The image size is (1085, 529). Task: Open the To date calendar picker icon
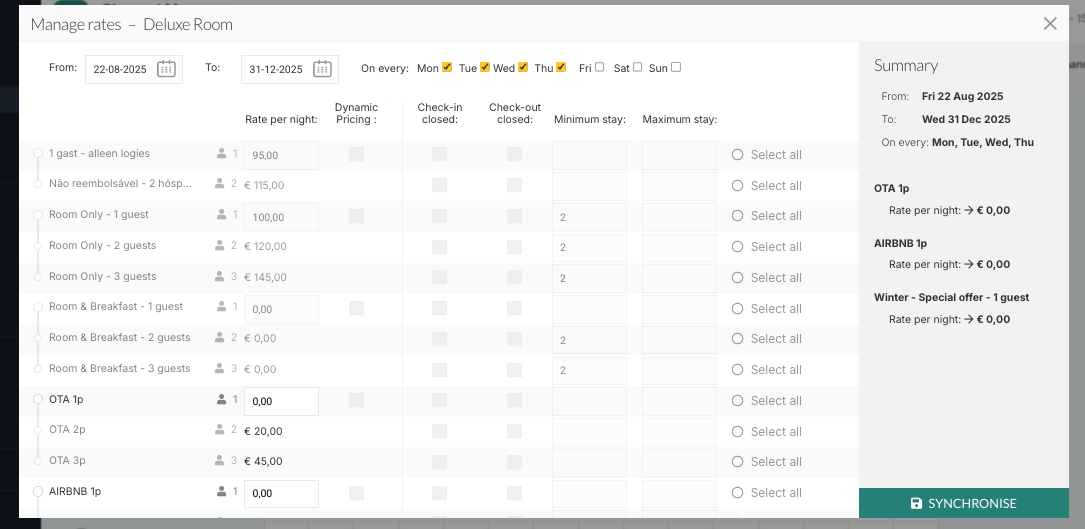(322, 69)
